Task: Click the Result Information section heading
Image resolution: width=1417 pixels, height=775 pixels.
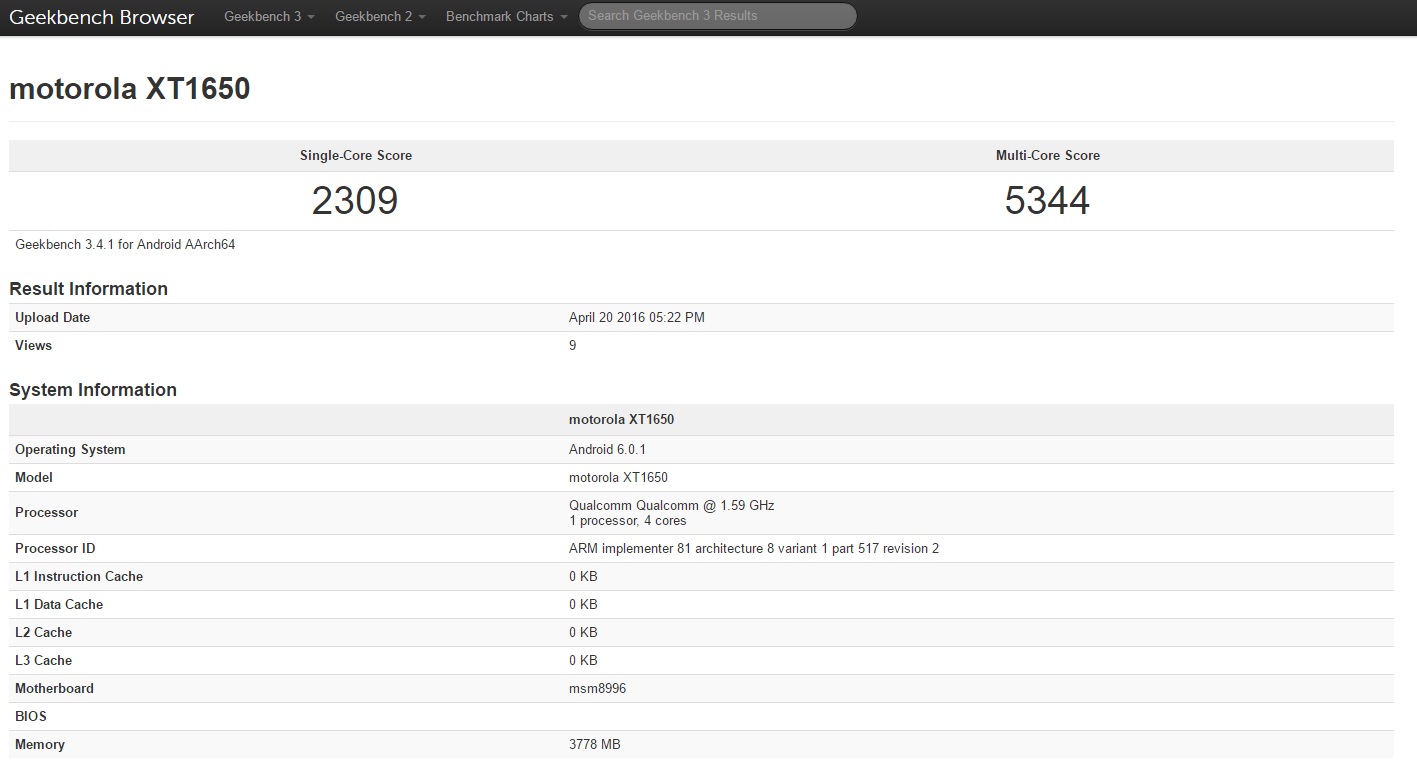Action: click(88, 289)
